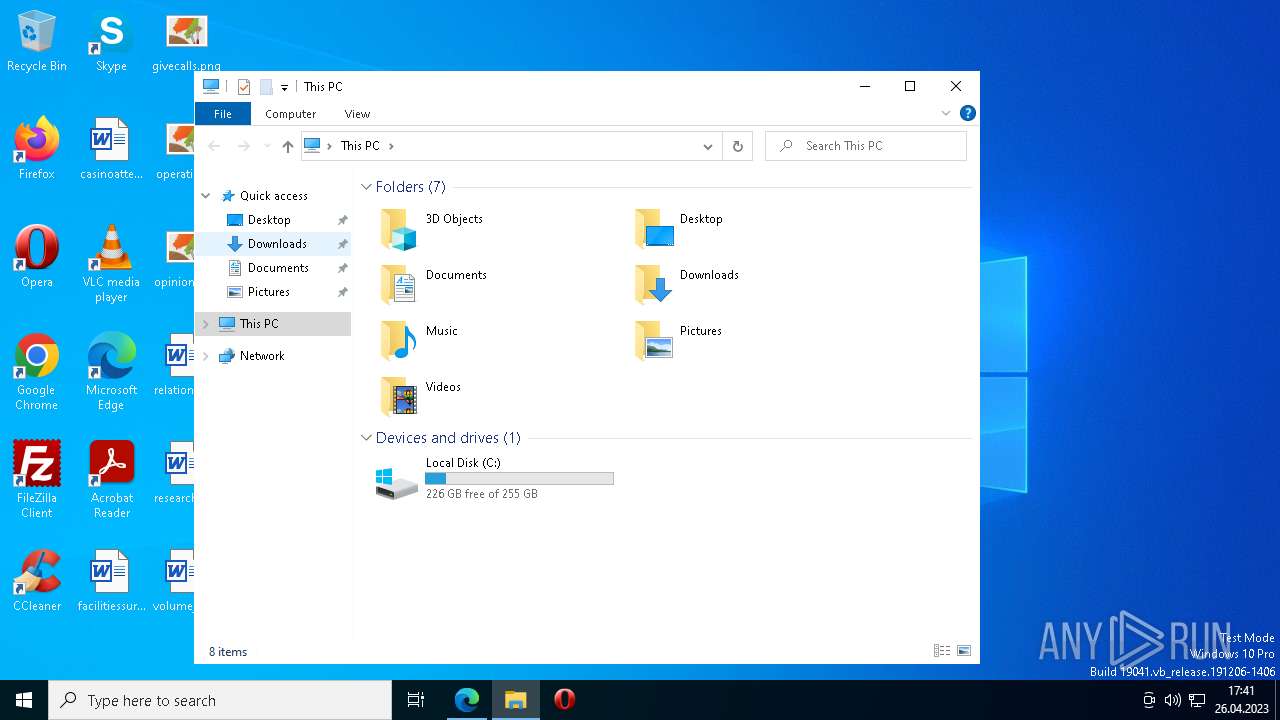Select the Acrobat Reader shortcut

(x=111, y=481)
